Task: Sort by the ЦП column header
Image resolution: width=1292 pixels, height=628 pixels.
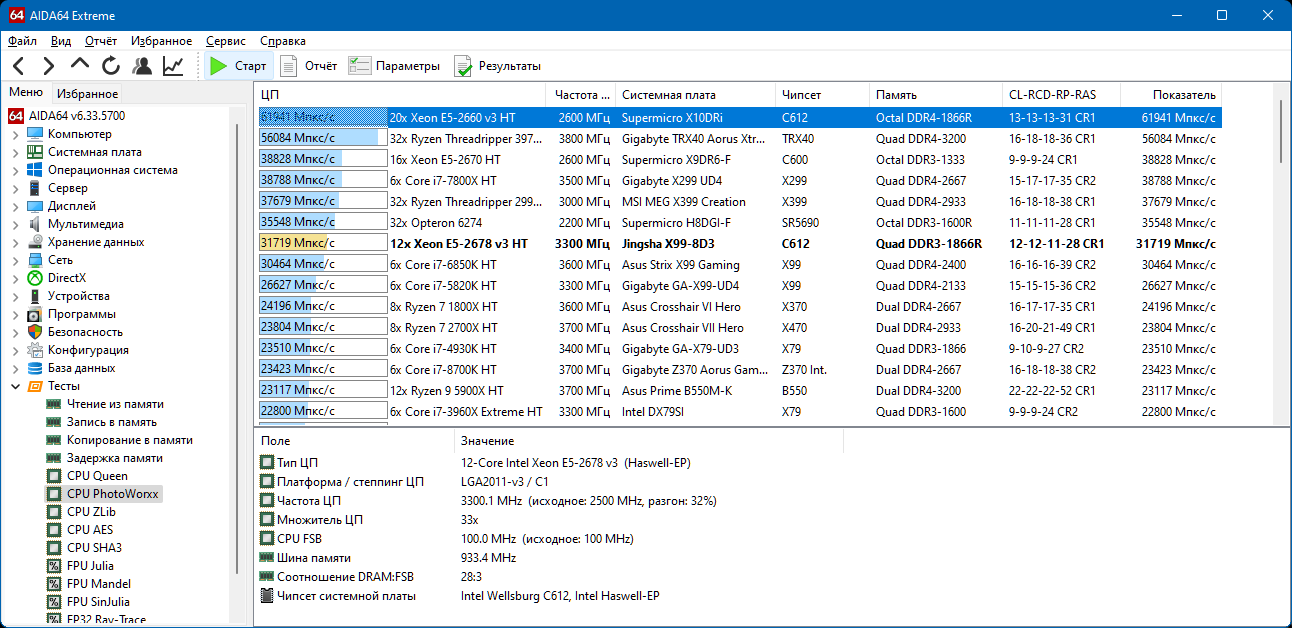Action: (x=401, y=95)
